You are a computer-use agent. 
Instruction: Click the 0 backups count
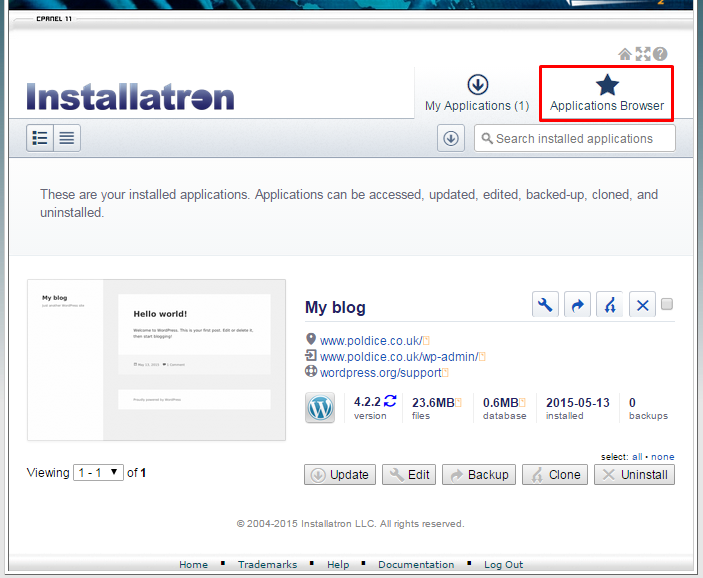(632, 403)
